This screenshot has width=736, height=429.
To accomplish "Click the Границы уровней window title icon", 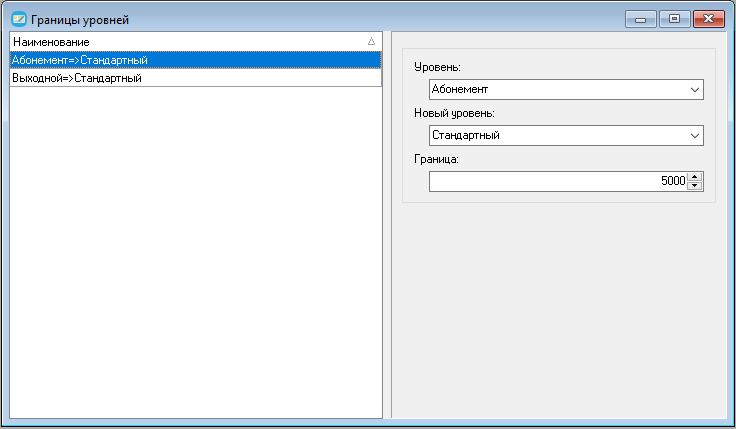I will (x=19, y=19).
